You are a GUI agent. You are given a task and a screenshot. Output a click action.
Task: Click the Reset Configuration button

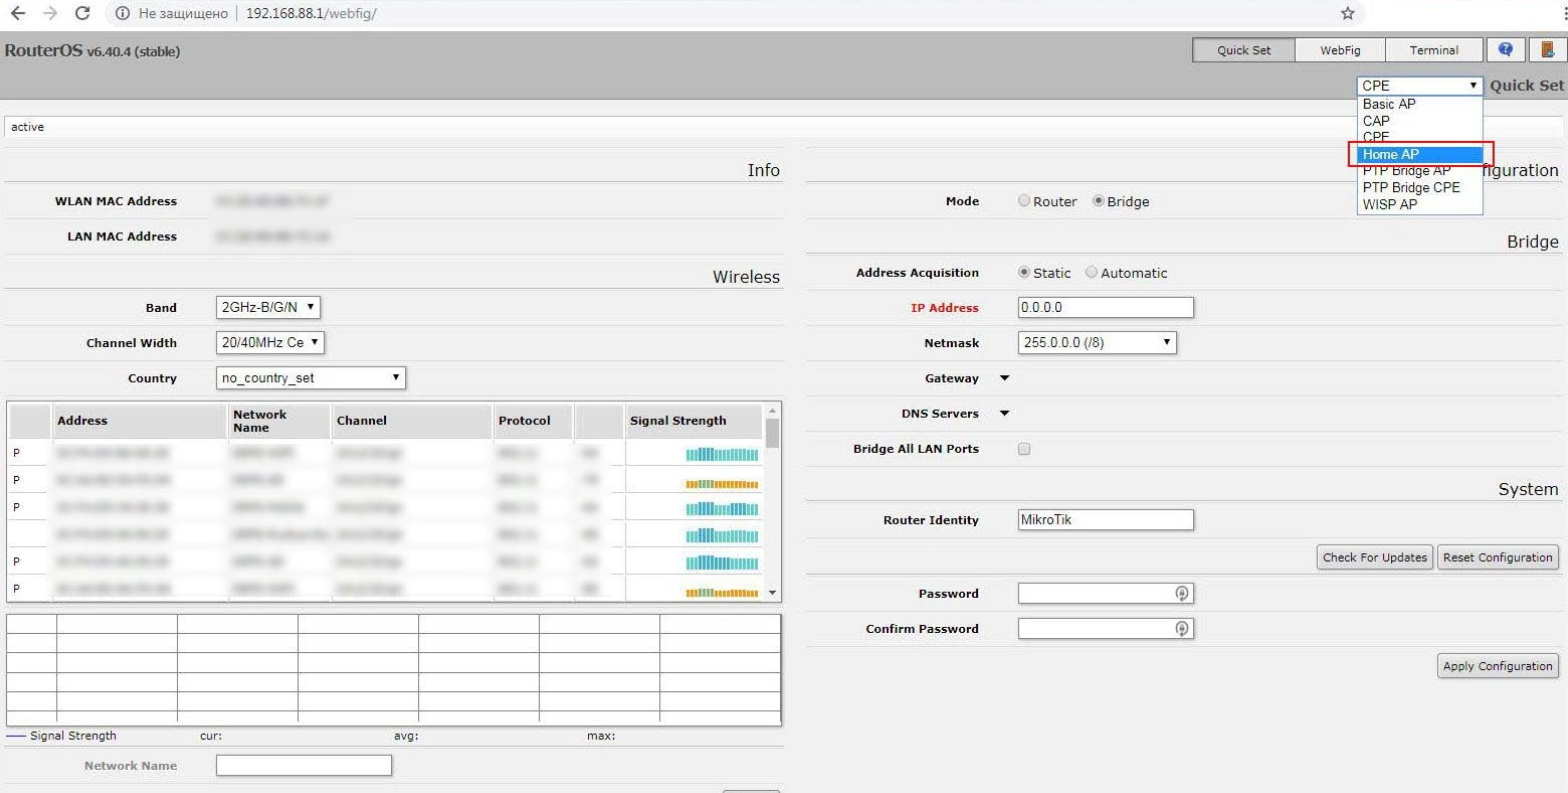pos(1498,557)
